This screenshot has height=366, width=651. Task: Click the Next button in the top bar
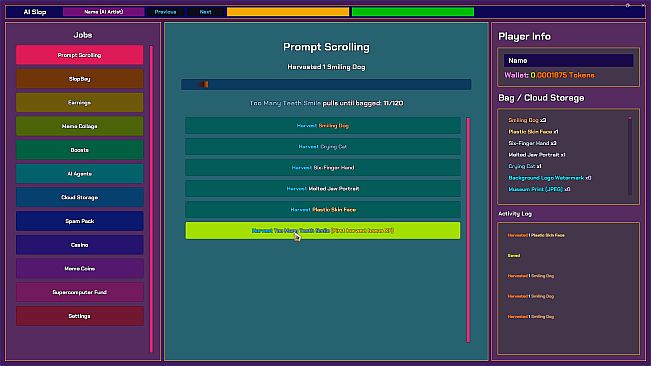206,12
